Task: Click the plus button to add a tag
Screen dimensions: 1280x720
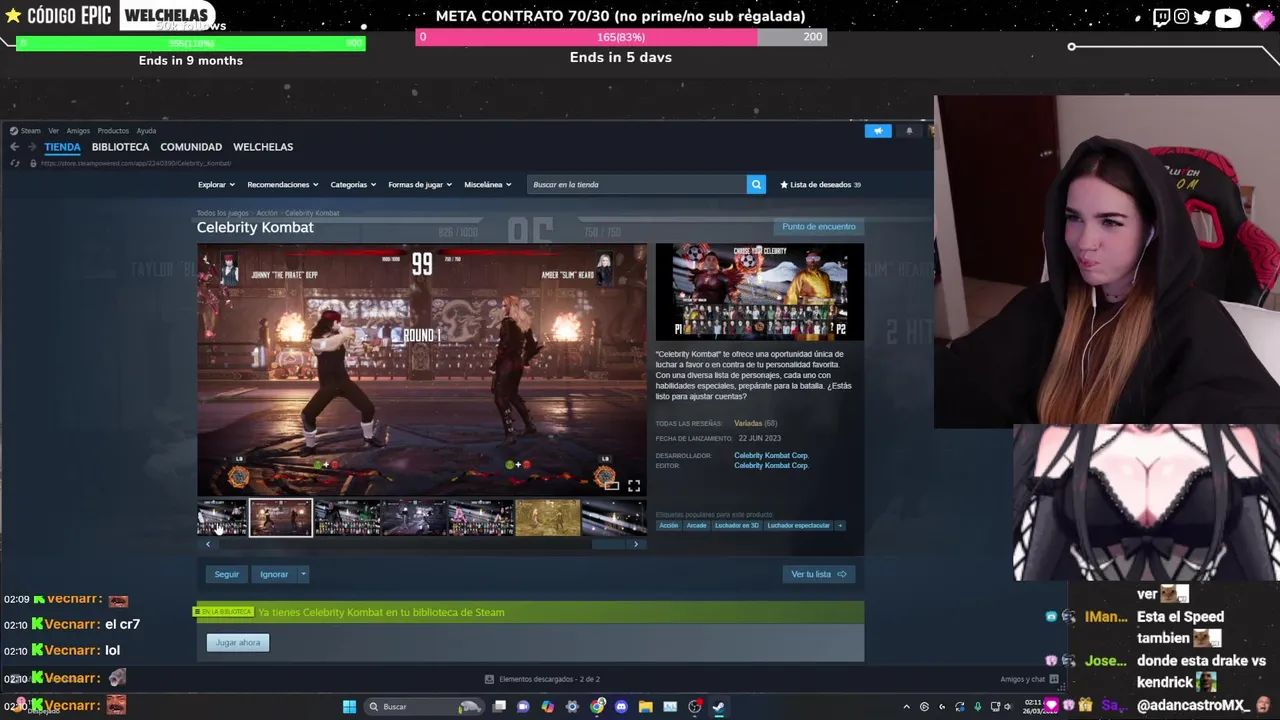Action: pyautogui.click(x=840, y=525)
